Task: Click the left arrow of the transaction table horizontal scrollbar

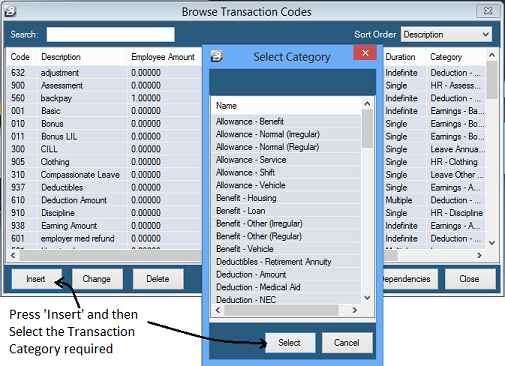Action: pyautogui.click(x=13, y=255)
